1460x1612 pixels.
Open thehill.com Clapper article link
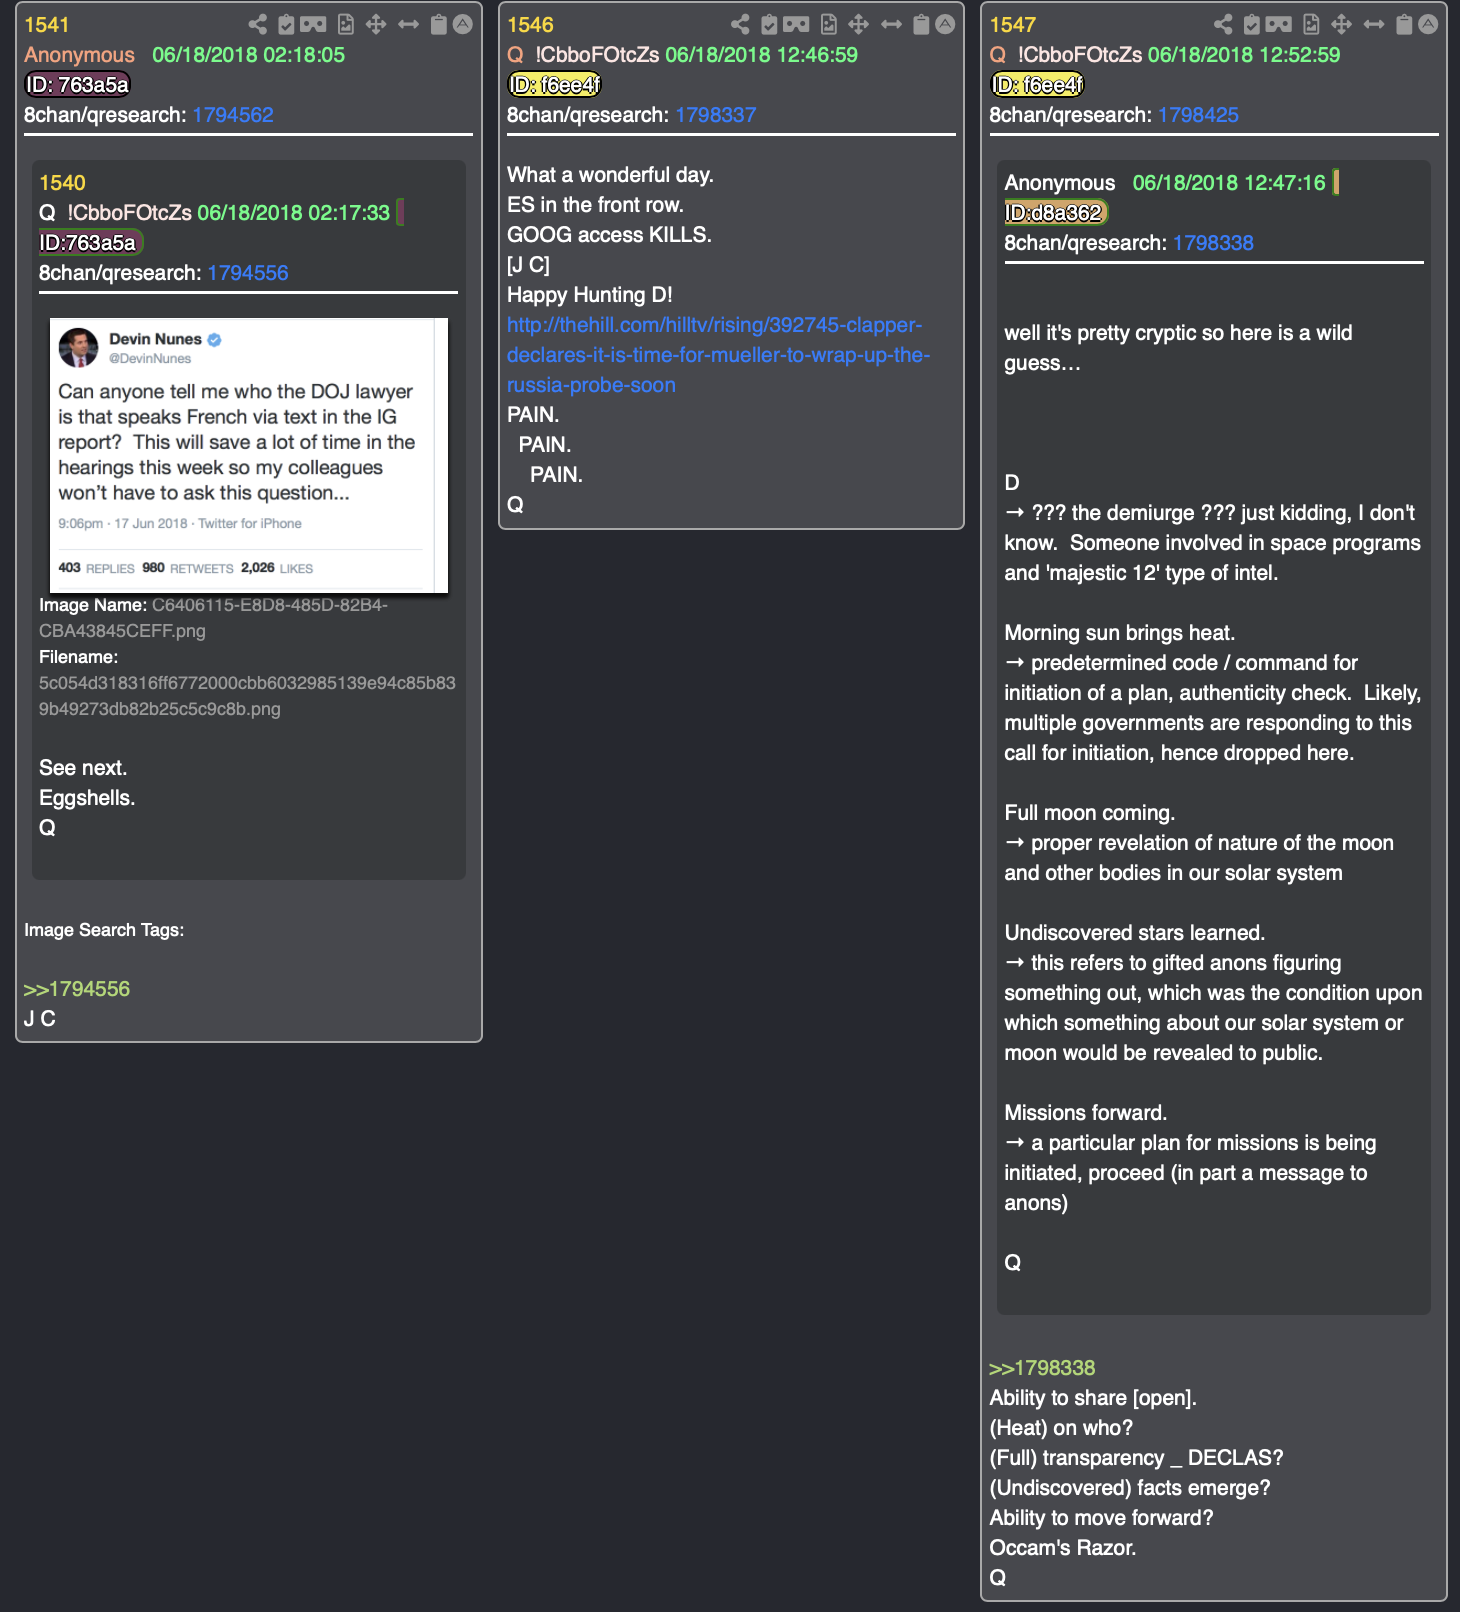pos(718,355)
